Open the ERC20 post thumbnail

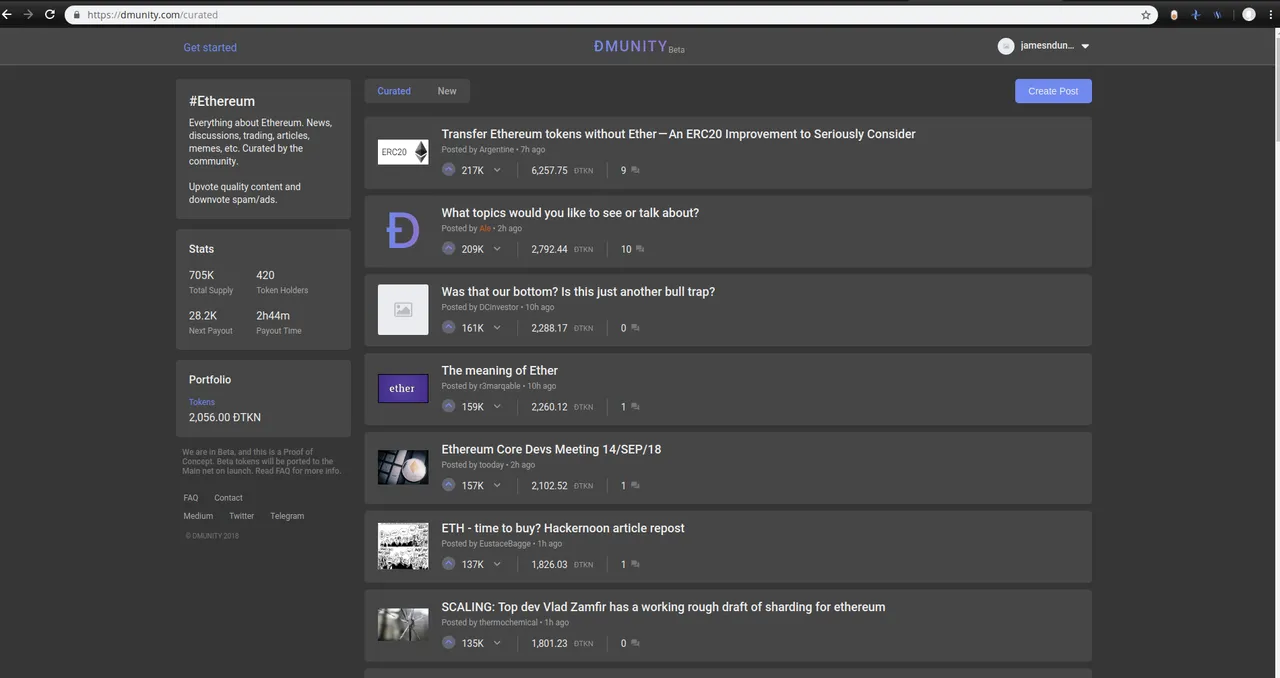pyautogui.click(x=403, y=152)
